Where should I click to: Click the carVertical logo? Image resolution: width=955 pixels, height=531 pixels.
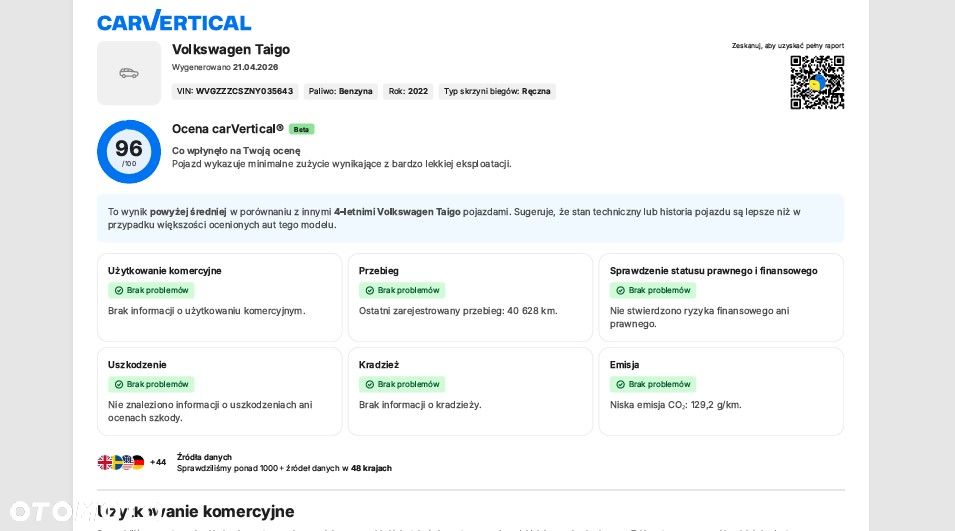[x=174, y=21]
